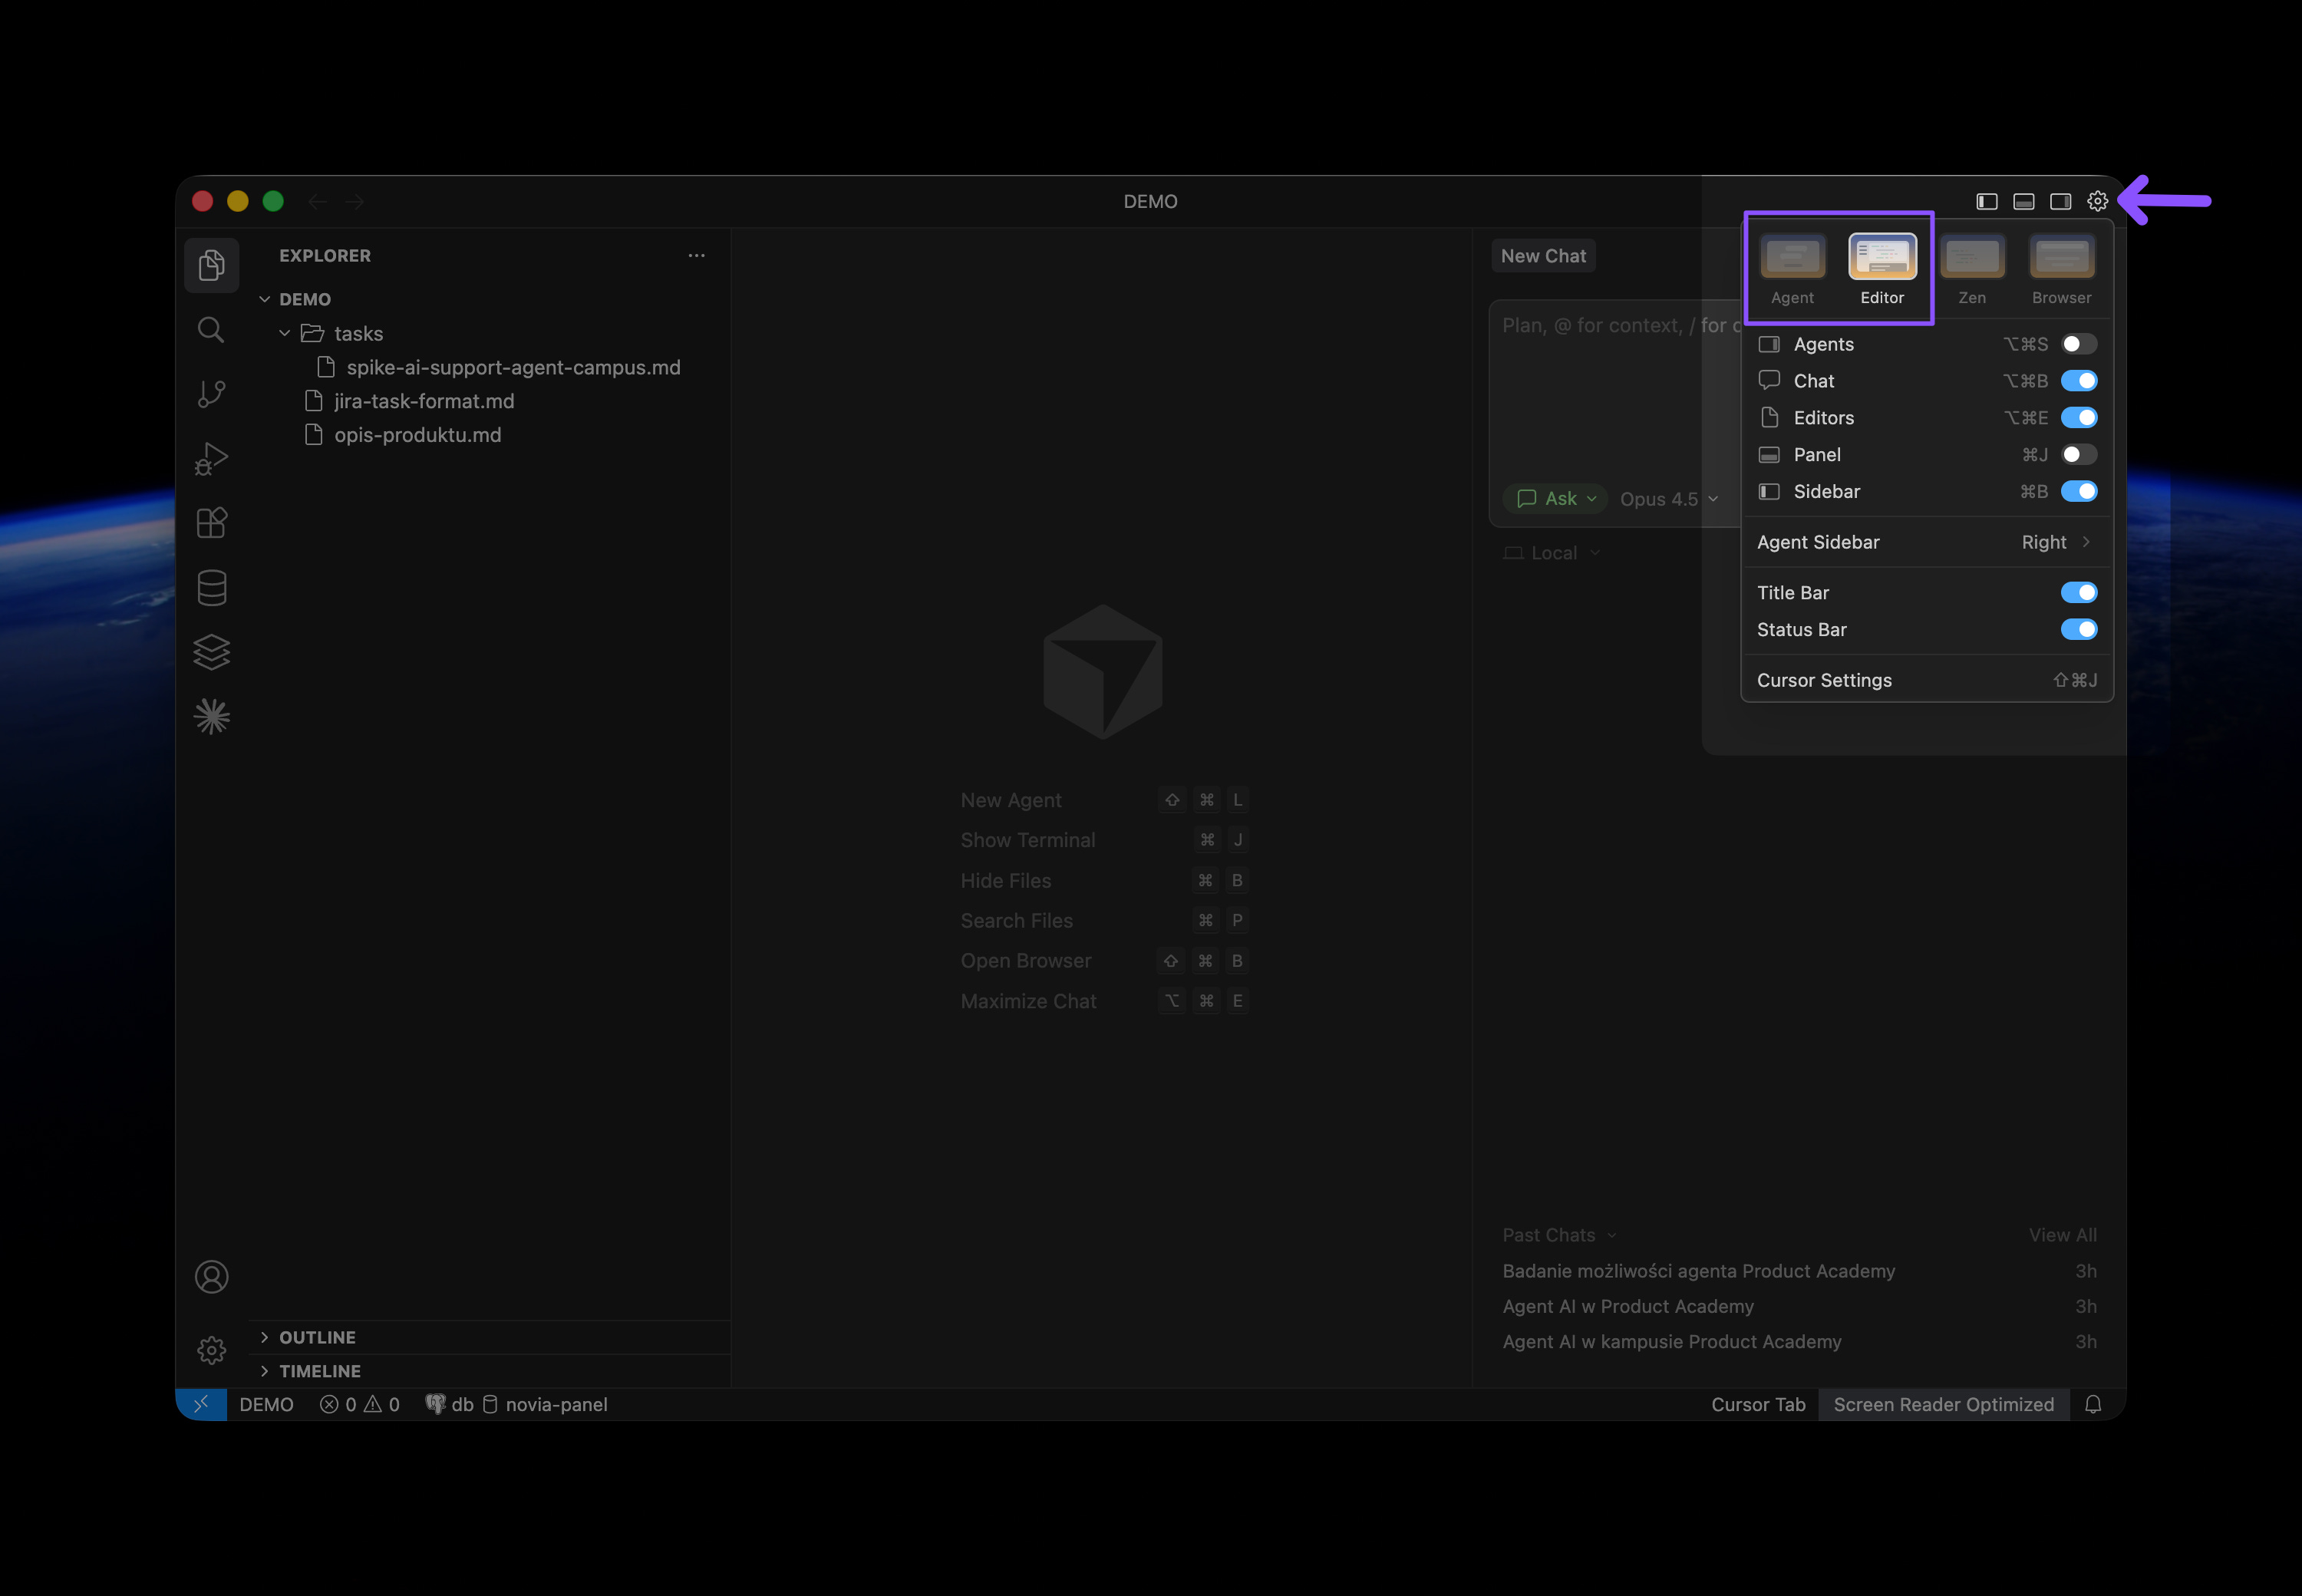This screenshot has height=1596, width=2302.
Task: Click the Search icon in the activity bar
Action: coord(211,330)
